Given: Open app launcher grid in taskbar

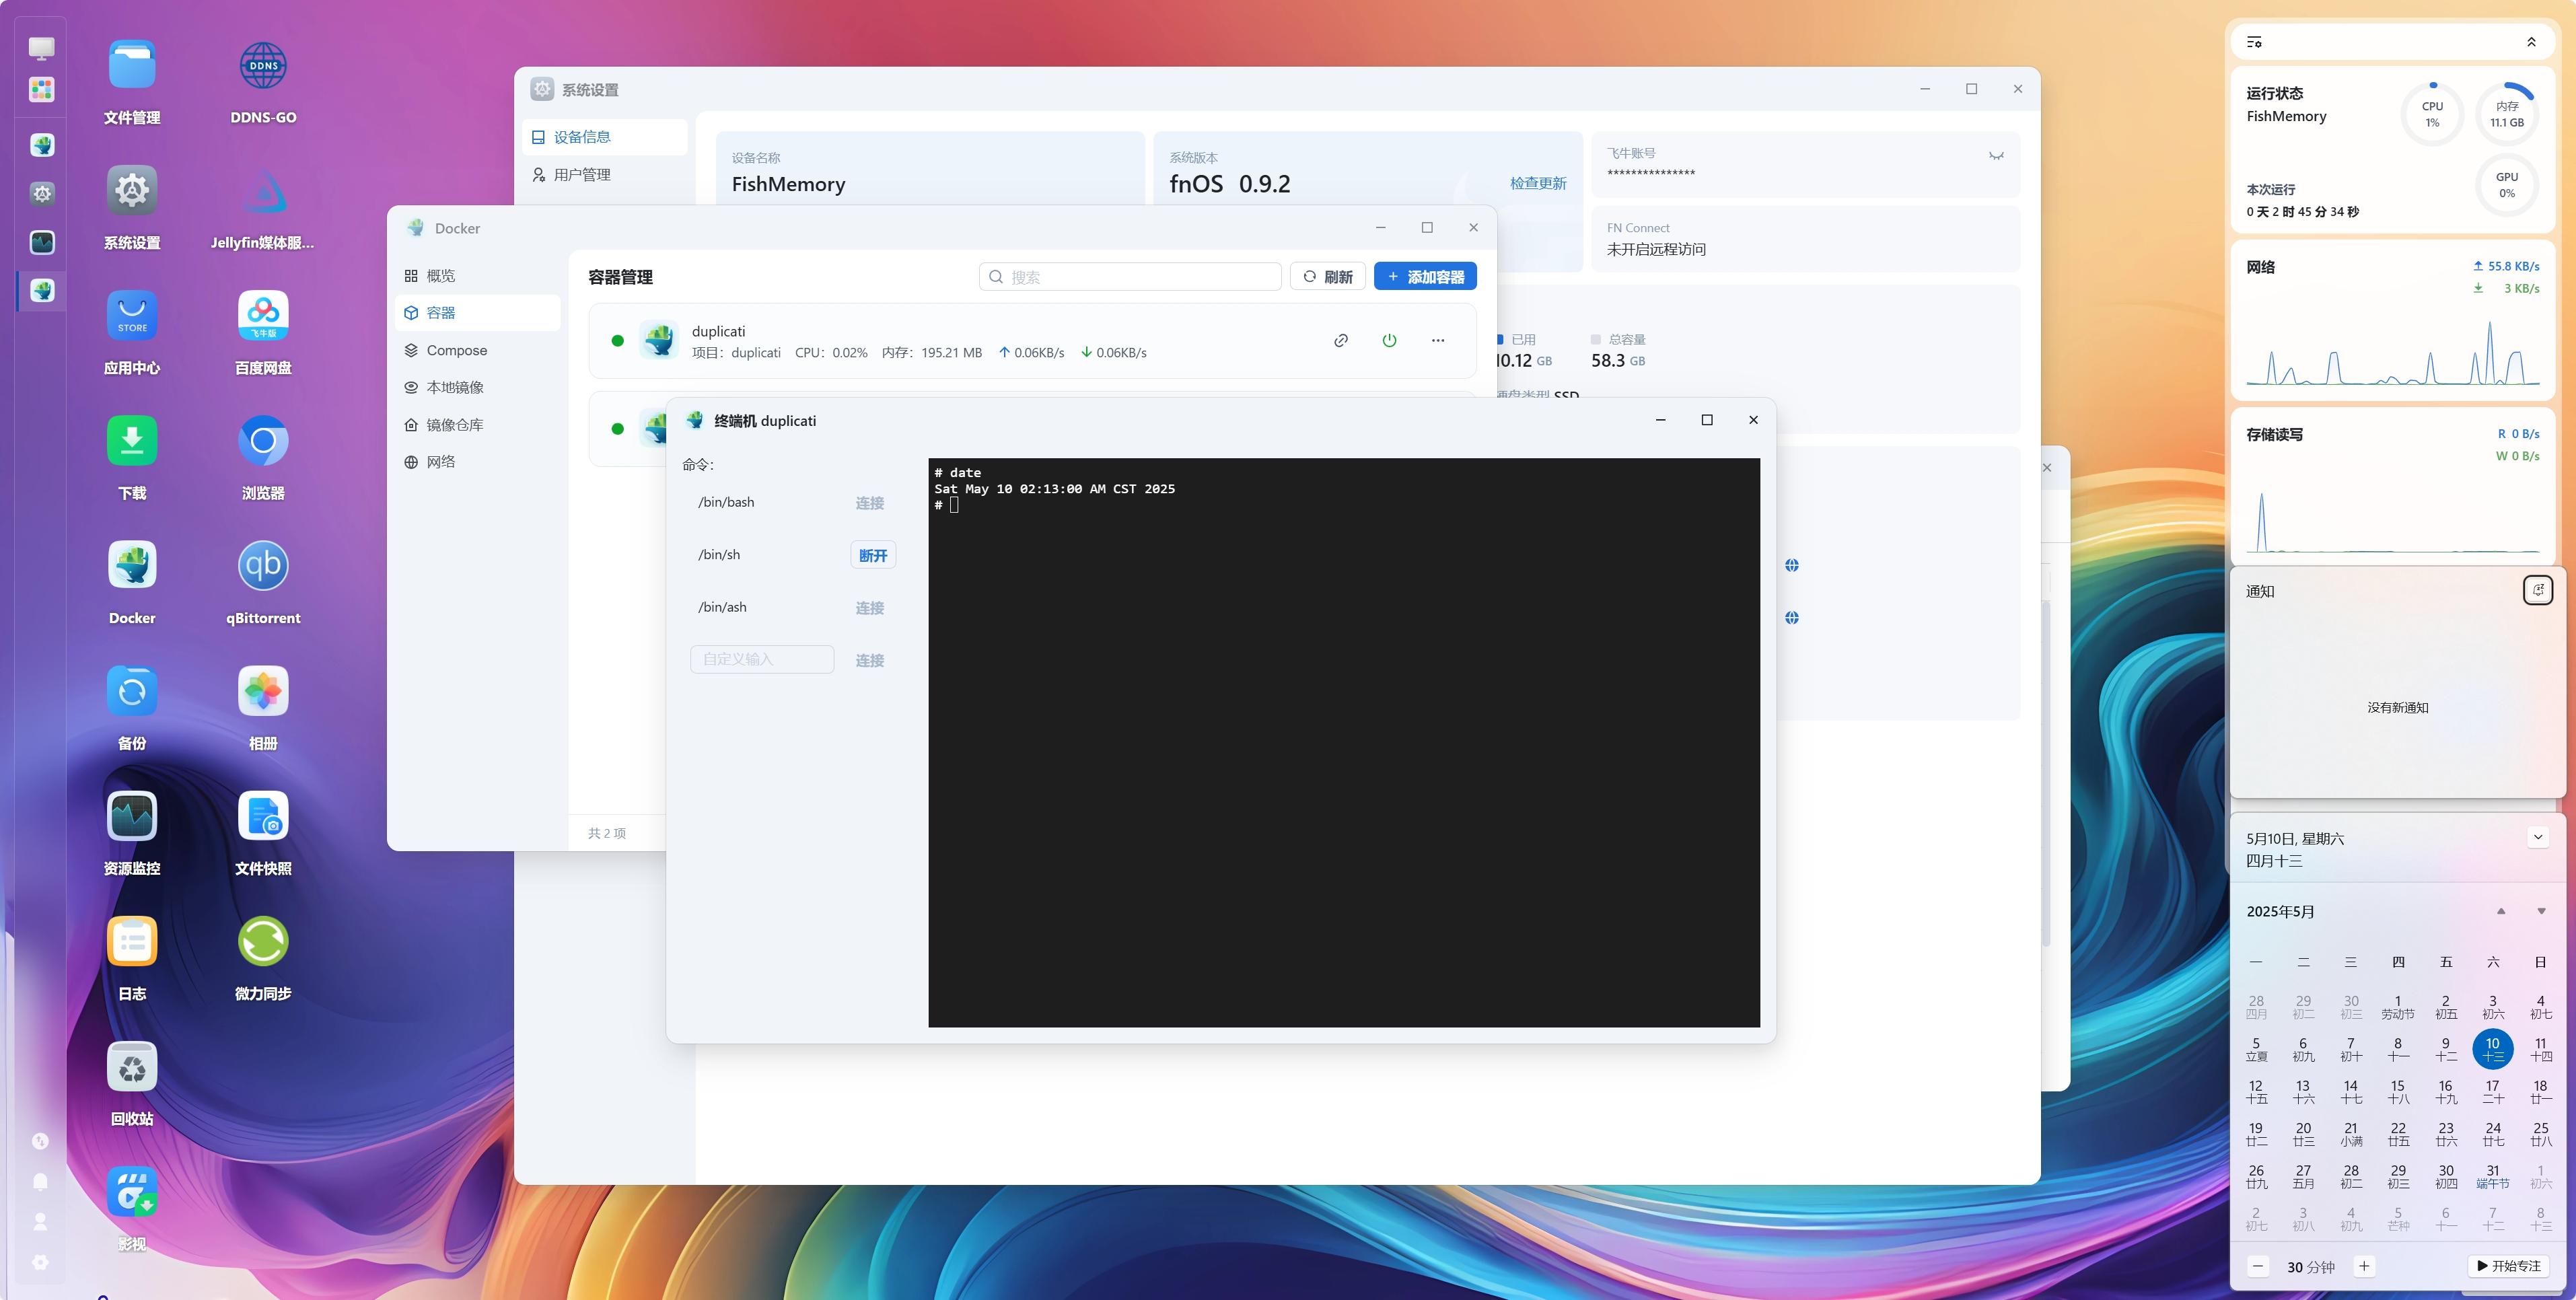Looking at the screenshot, I should coord(42,90).
